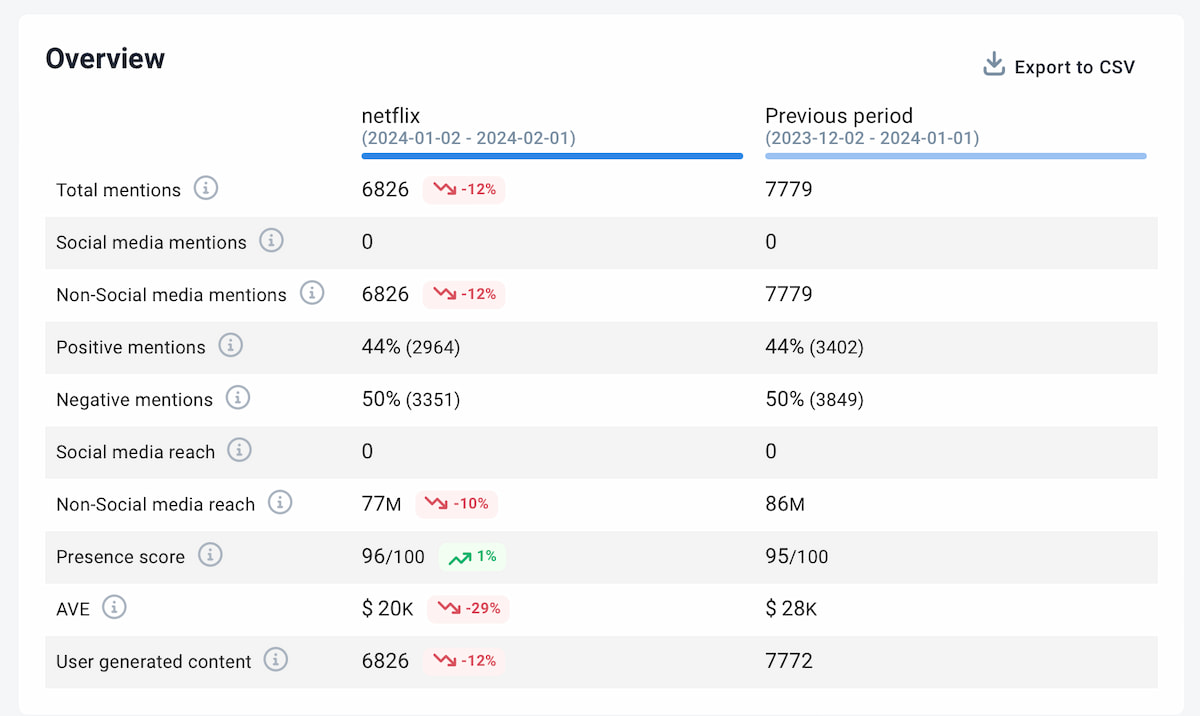The width and height of the screenshot is (1200, 716).
Task: Click the light blue bar under Previous period
Action: [955, 156]
